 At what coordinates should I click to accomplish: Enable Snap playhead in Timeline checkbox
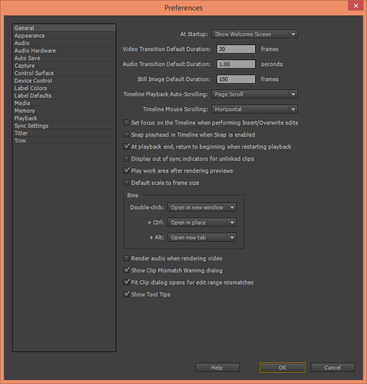126,135
